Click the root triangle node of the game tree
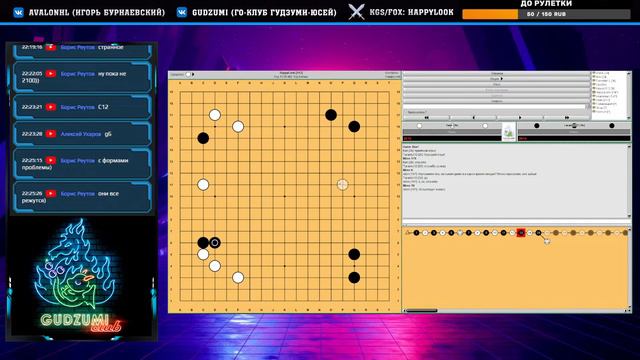Viewport: 640px width, 360px height. (x=408, y=233)
